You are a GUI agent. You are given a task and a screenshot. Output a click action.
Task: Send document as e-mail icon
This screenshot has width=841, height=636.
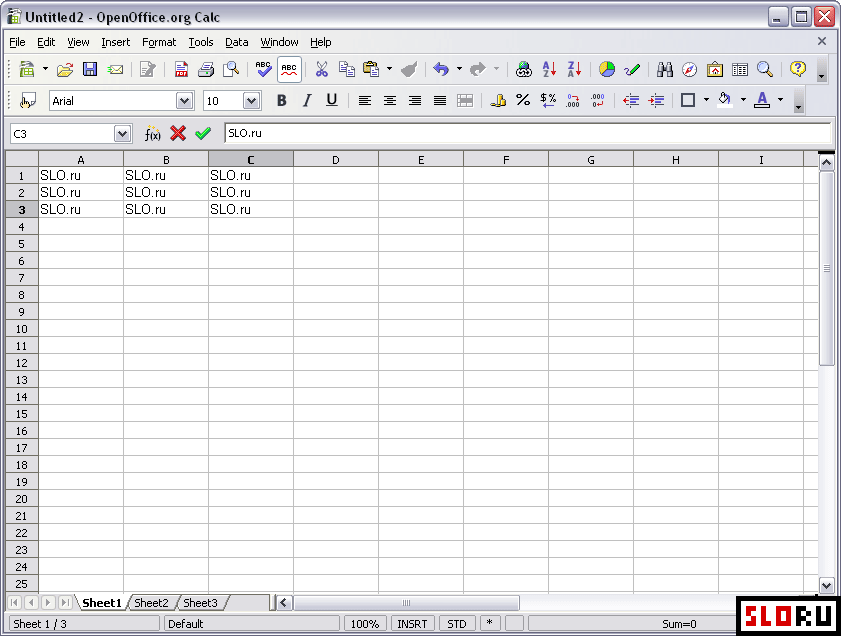[x=115, y=69]
